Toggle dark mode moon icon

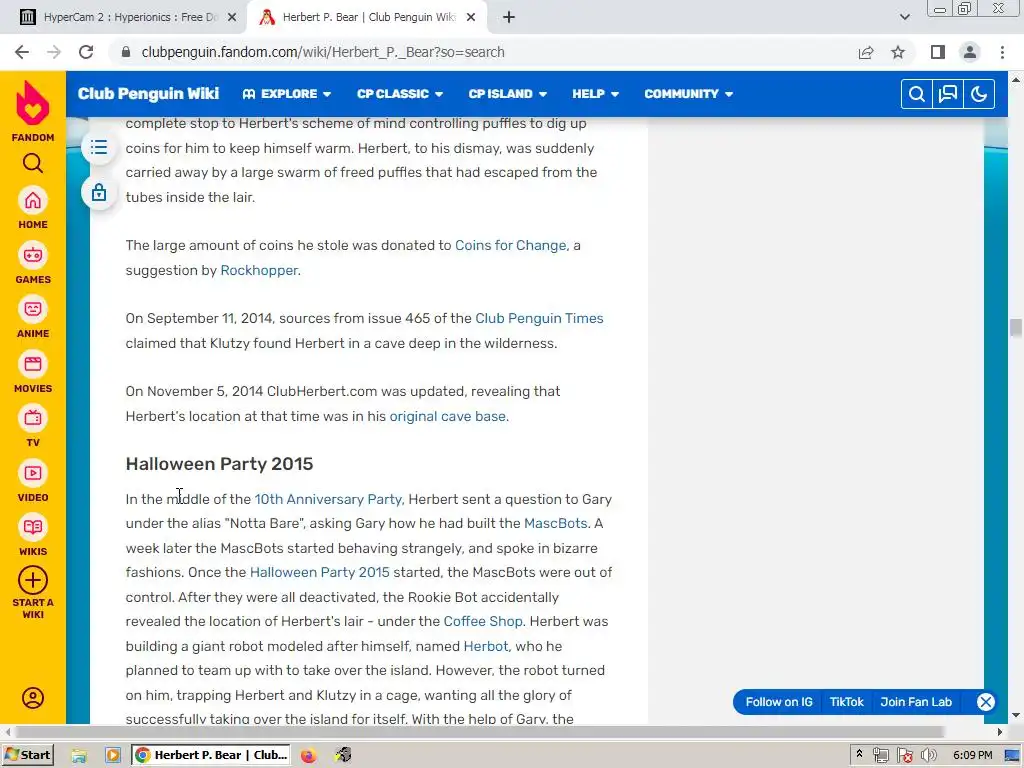click(x=979, y=94)
